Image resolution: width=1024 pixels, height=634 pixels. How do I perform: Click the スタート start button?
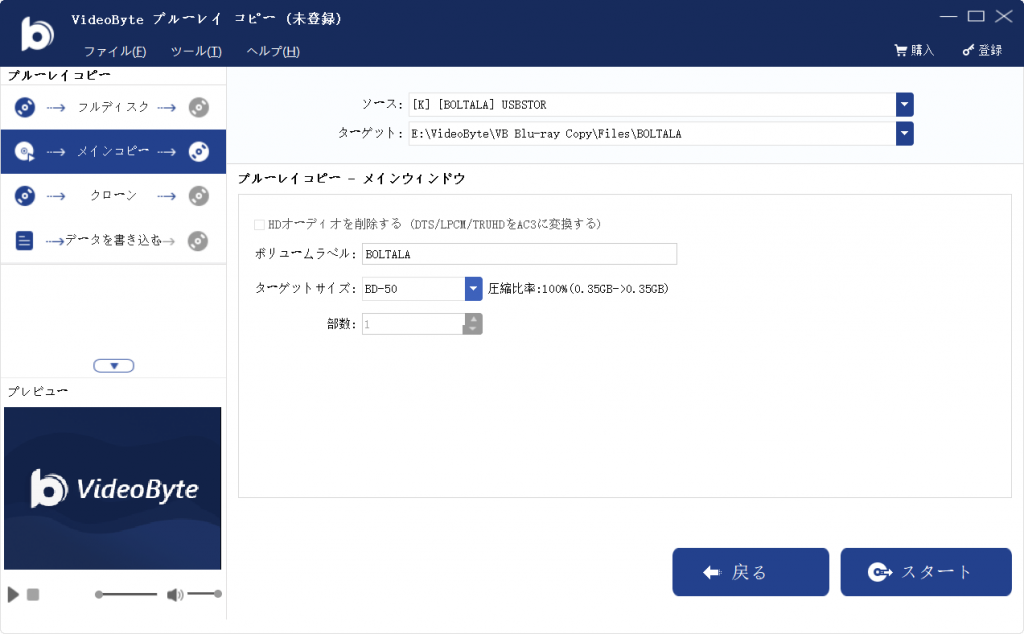(x=925, y=572)
